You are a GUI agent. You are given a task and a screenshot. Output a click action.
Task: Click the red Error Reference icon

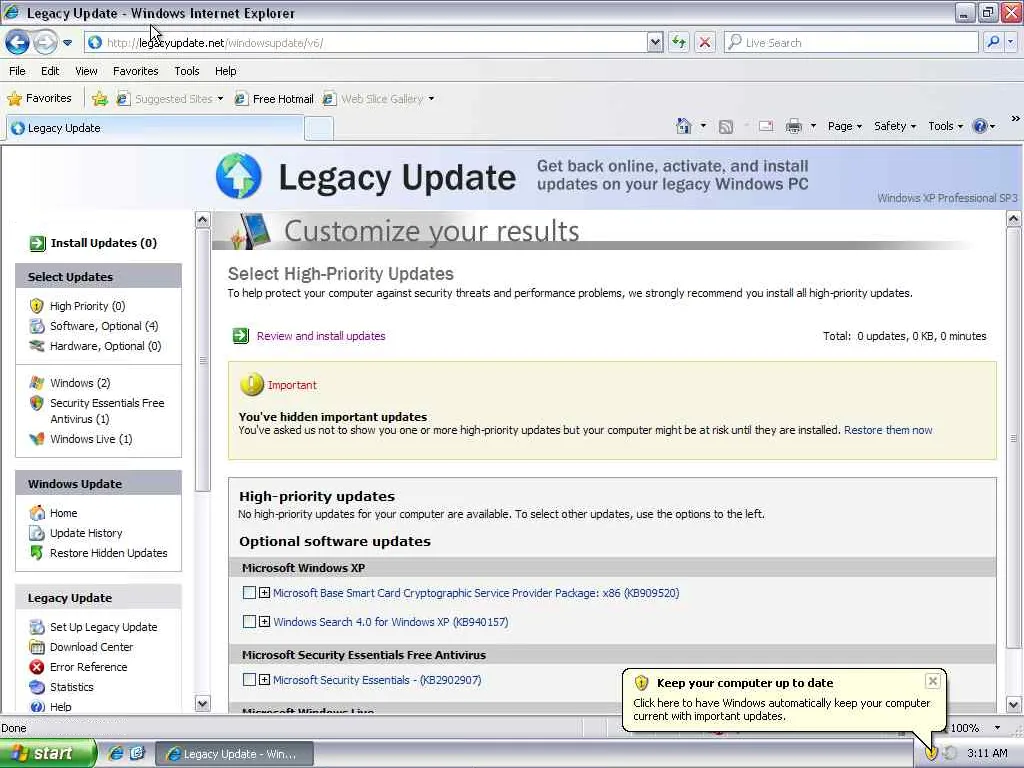pyautogui.click(x=37, y=667)
